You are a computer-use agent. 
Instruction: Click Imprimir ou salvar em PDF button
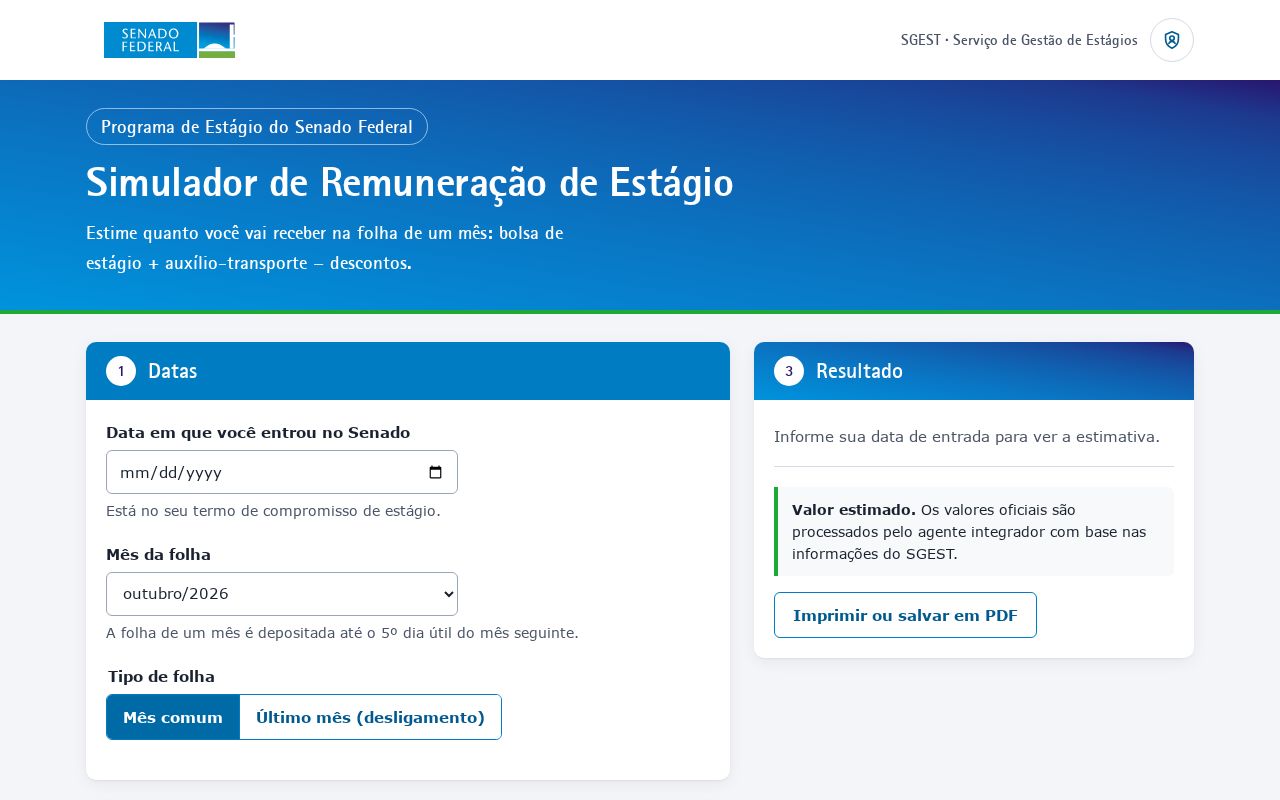click(x=905, y=615)
